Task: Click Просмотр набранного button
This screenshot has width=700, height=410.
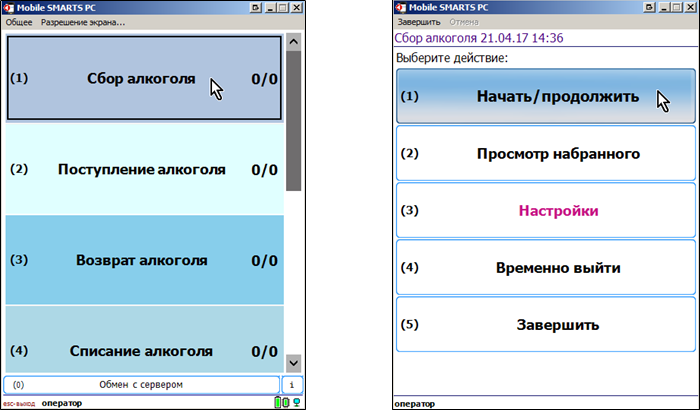Action: 546,153
